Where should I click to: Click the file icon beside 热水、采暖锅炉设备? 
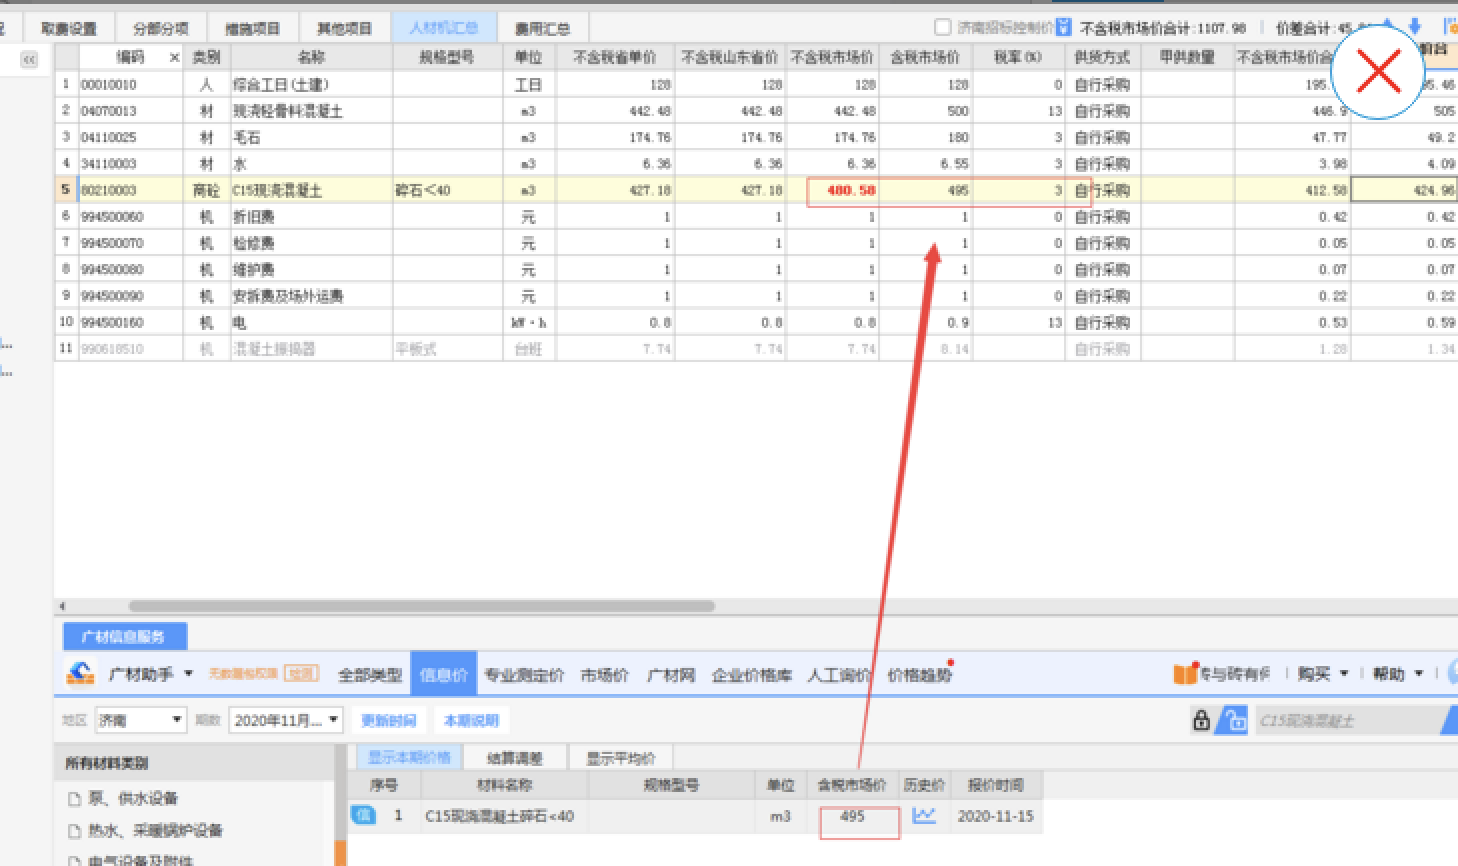[x=74, y=831]
